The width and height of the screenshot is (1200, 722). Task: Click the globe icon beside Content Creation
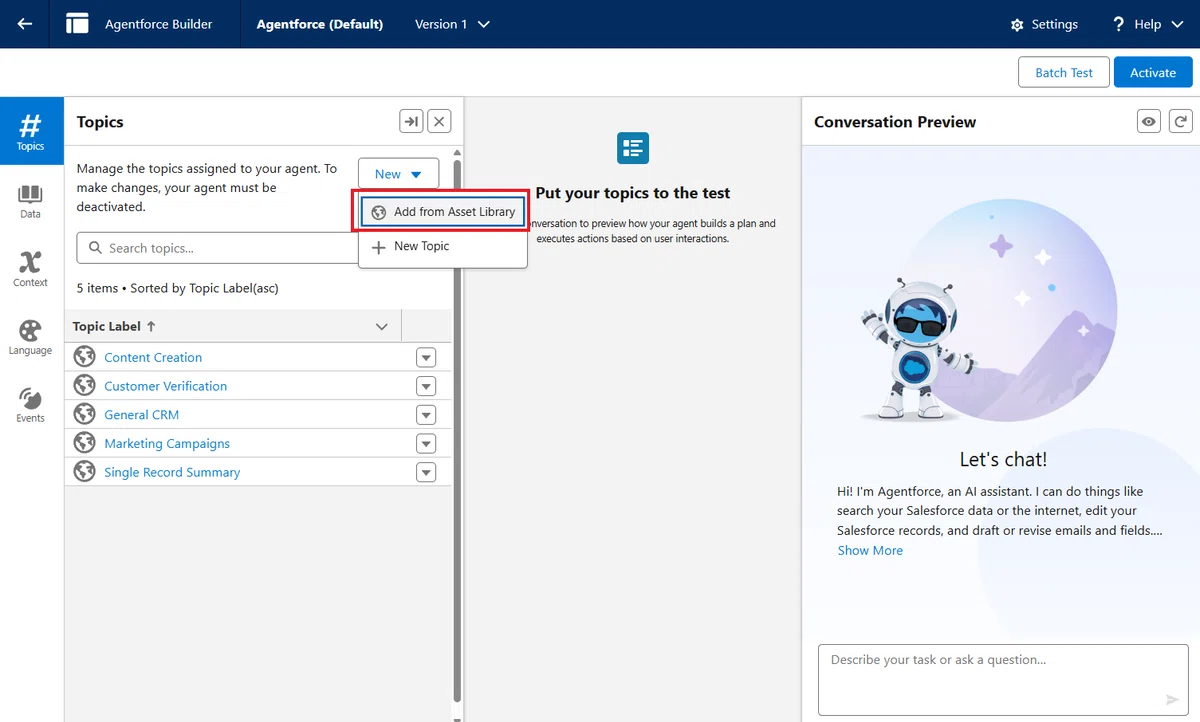point(85,357)
